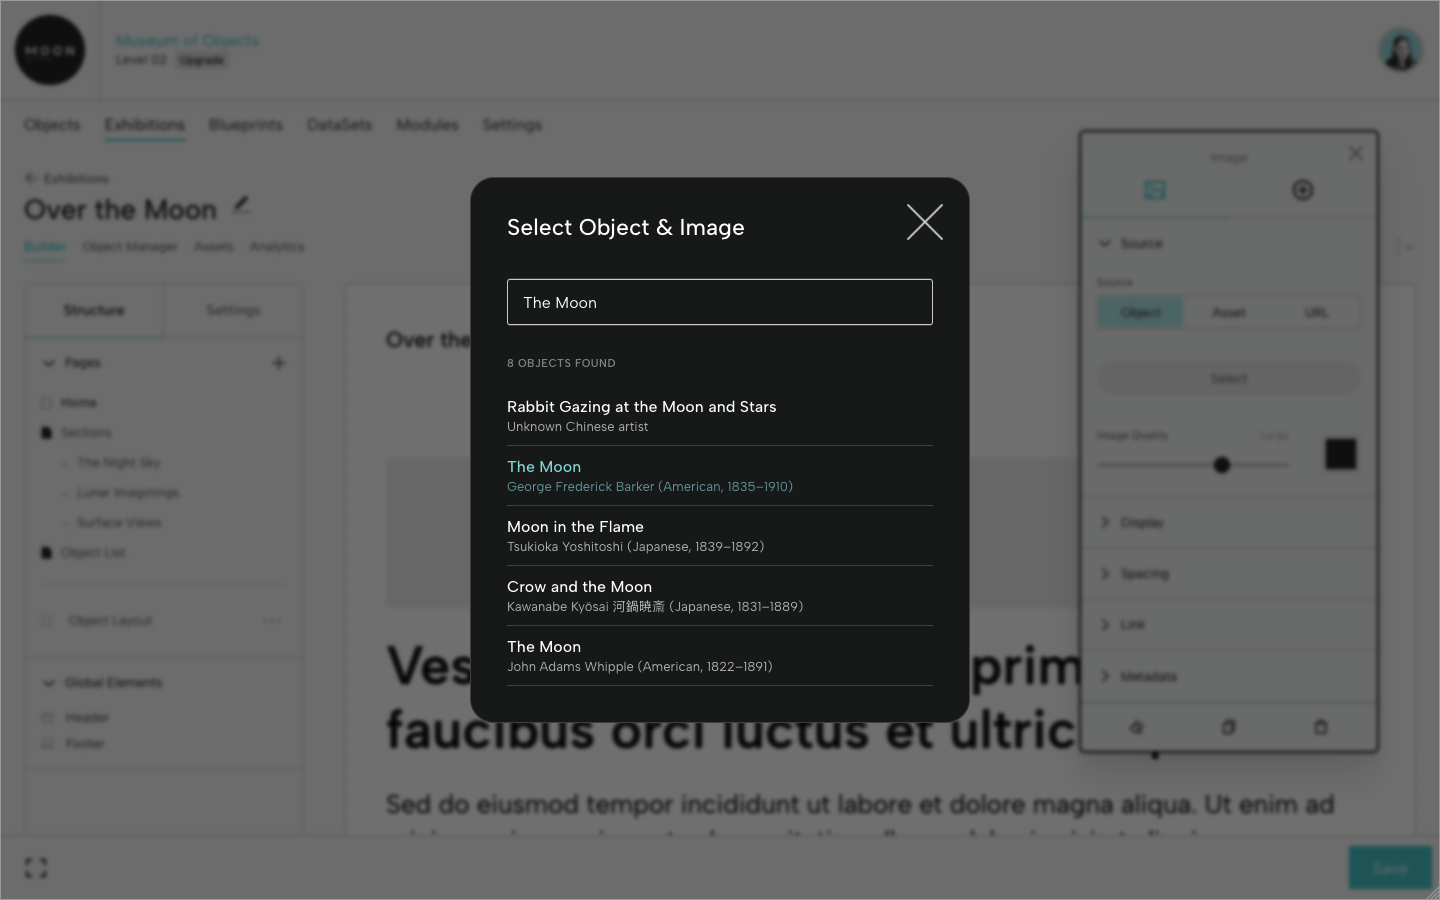Open the Object Manager tab
1440x900 pixels.
(x=130, y=246)
